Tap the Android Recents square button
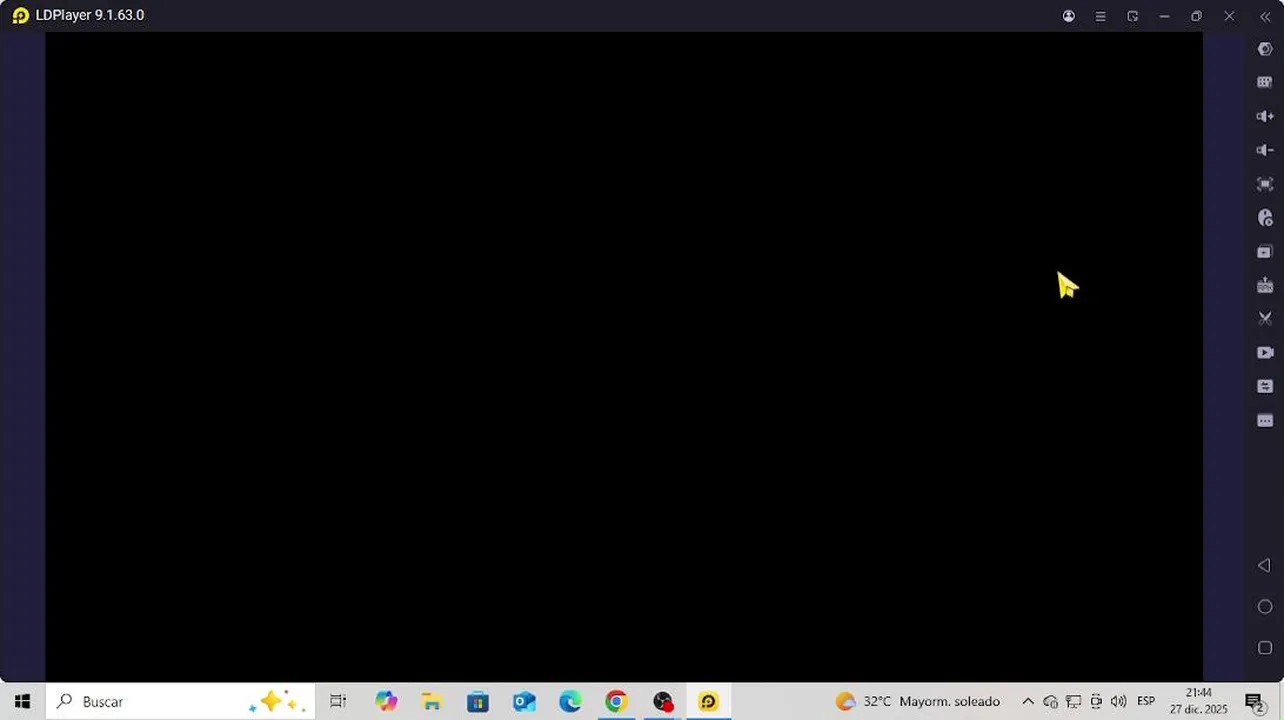 pos(1265,648)
